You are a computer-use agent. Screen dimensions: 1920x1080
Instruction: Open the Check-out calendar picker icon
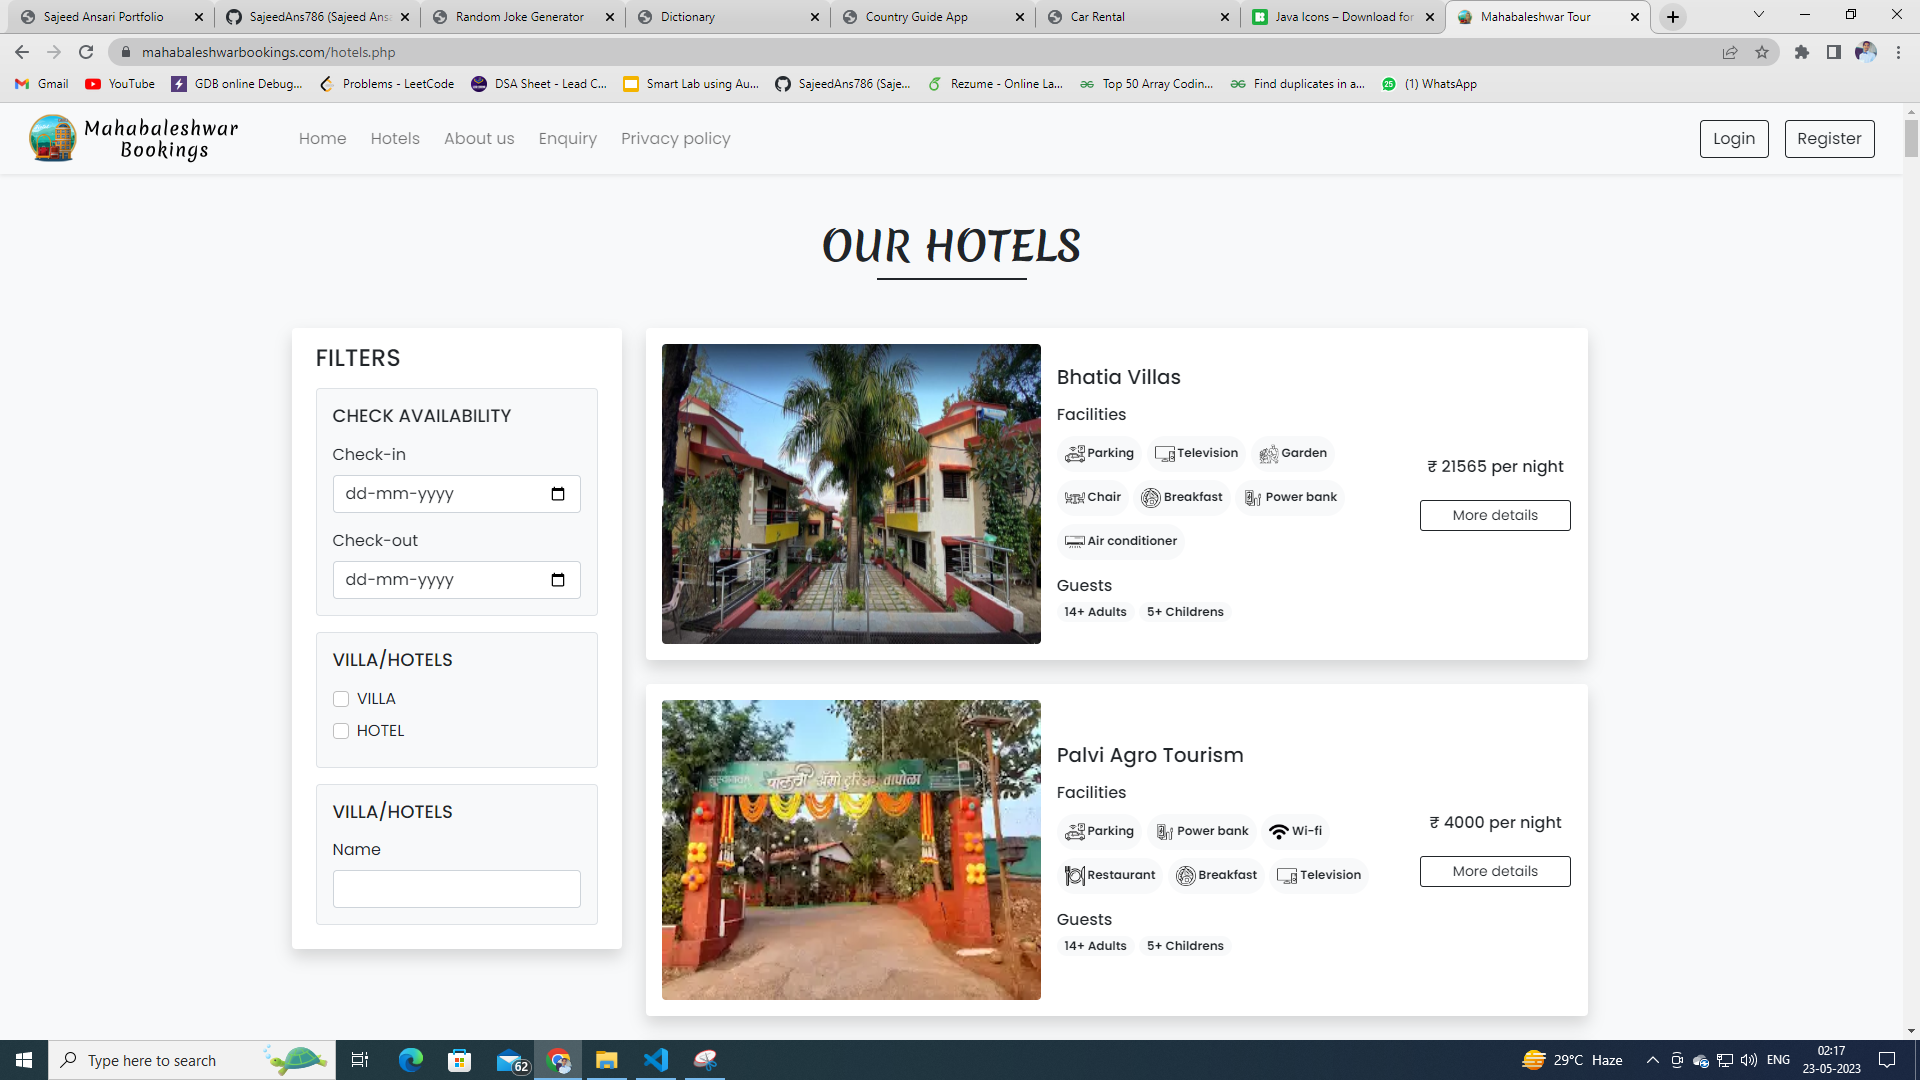coord(558,580)
